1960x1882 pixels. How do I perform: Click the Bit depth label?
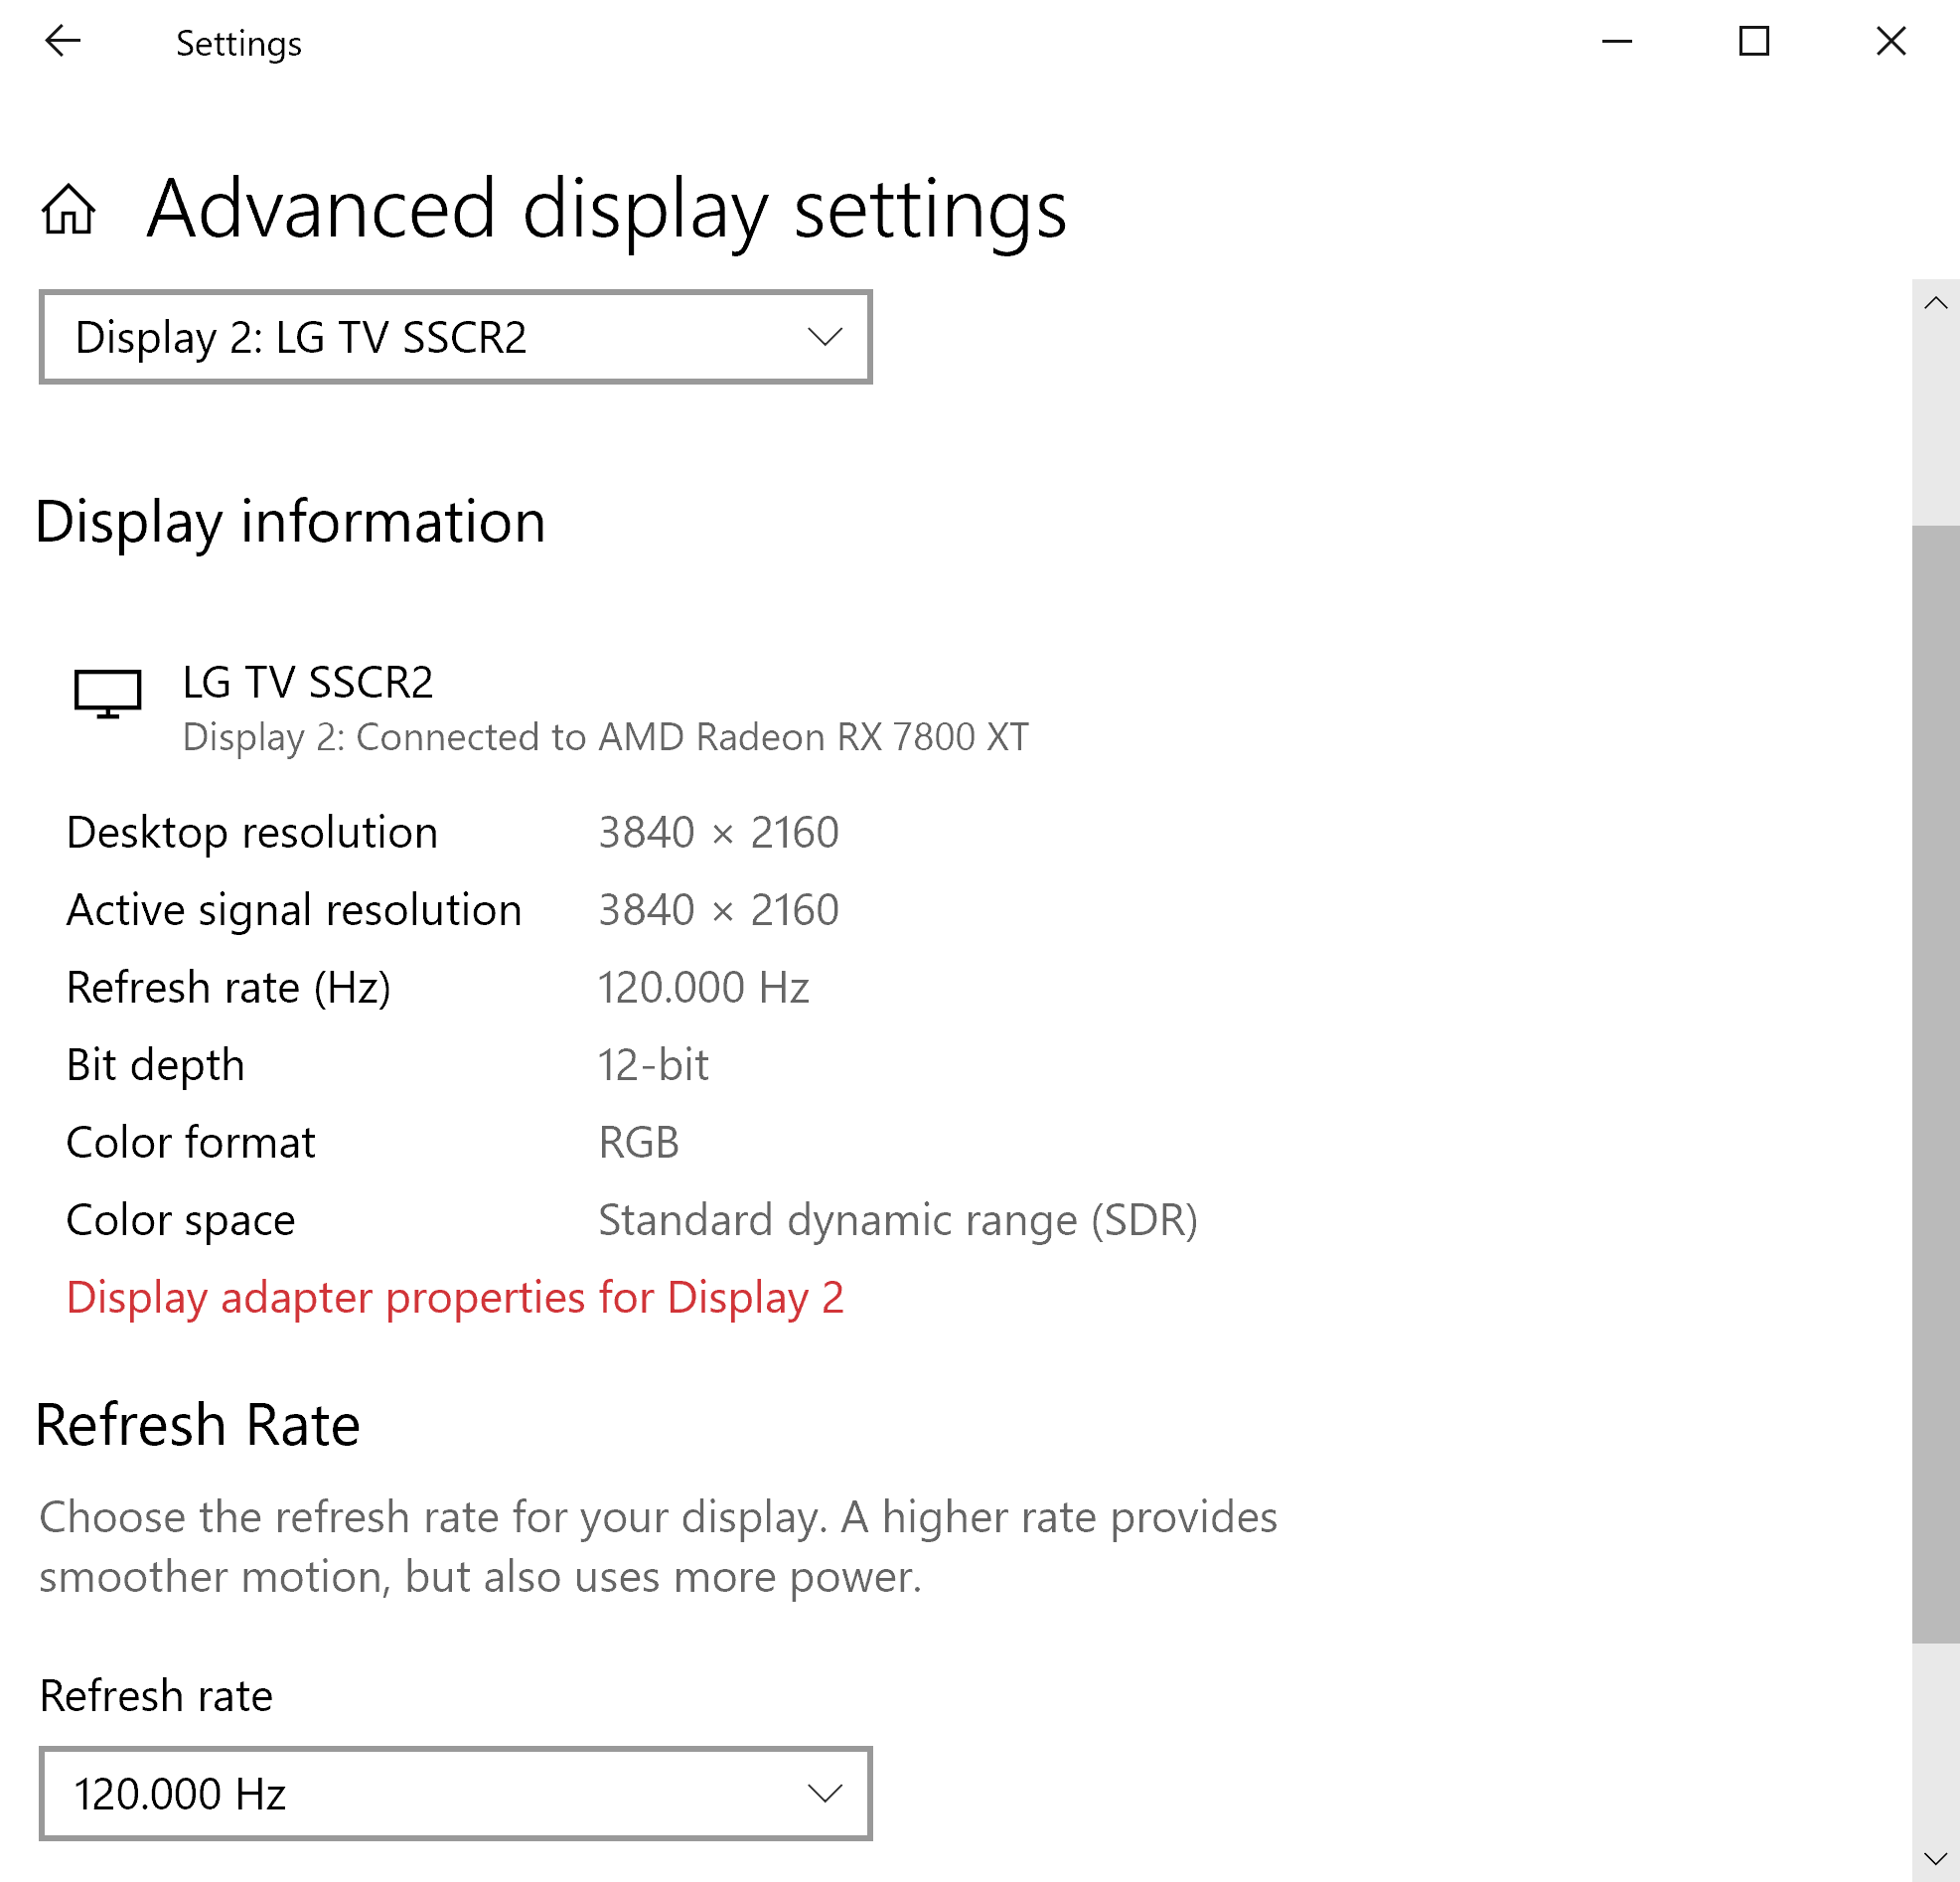[x=155, y=1065]
